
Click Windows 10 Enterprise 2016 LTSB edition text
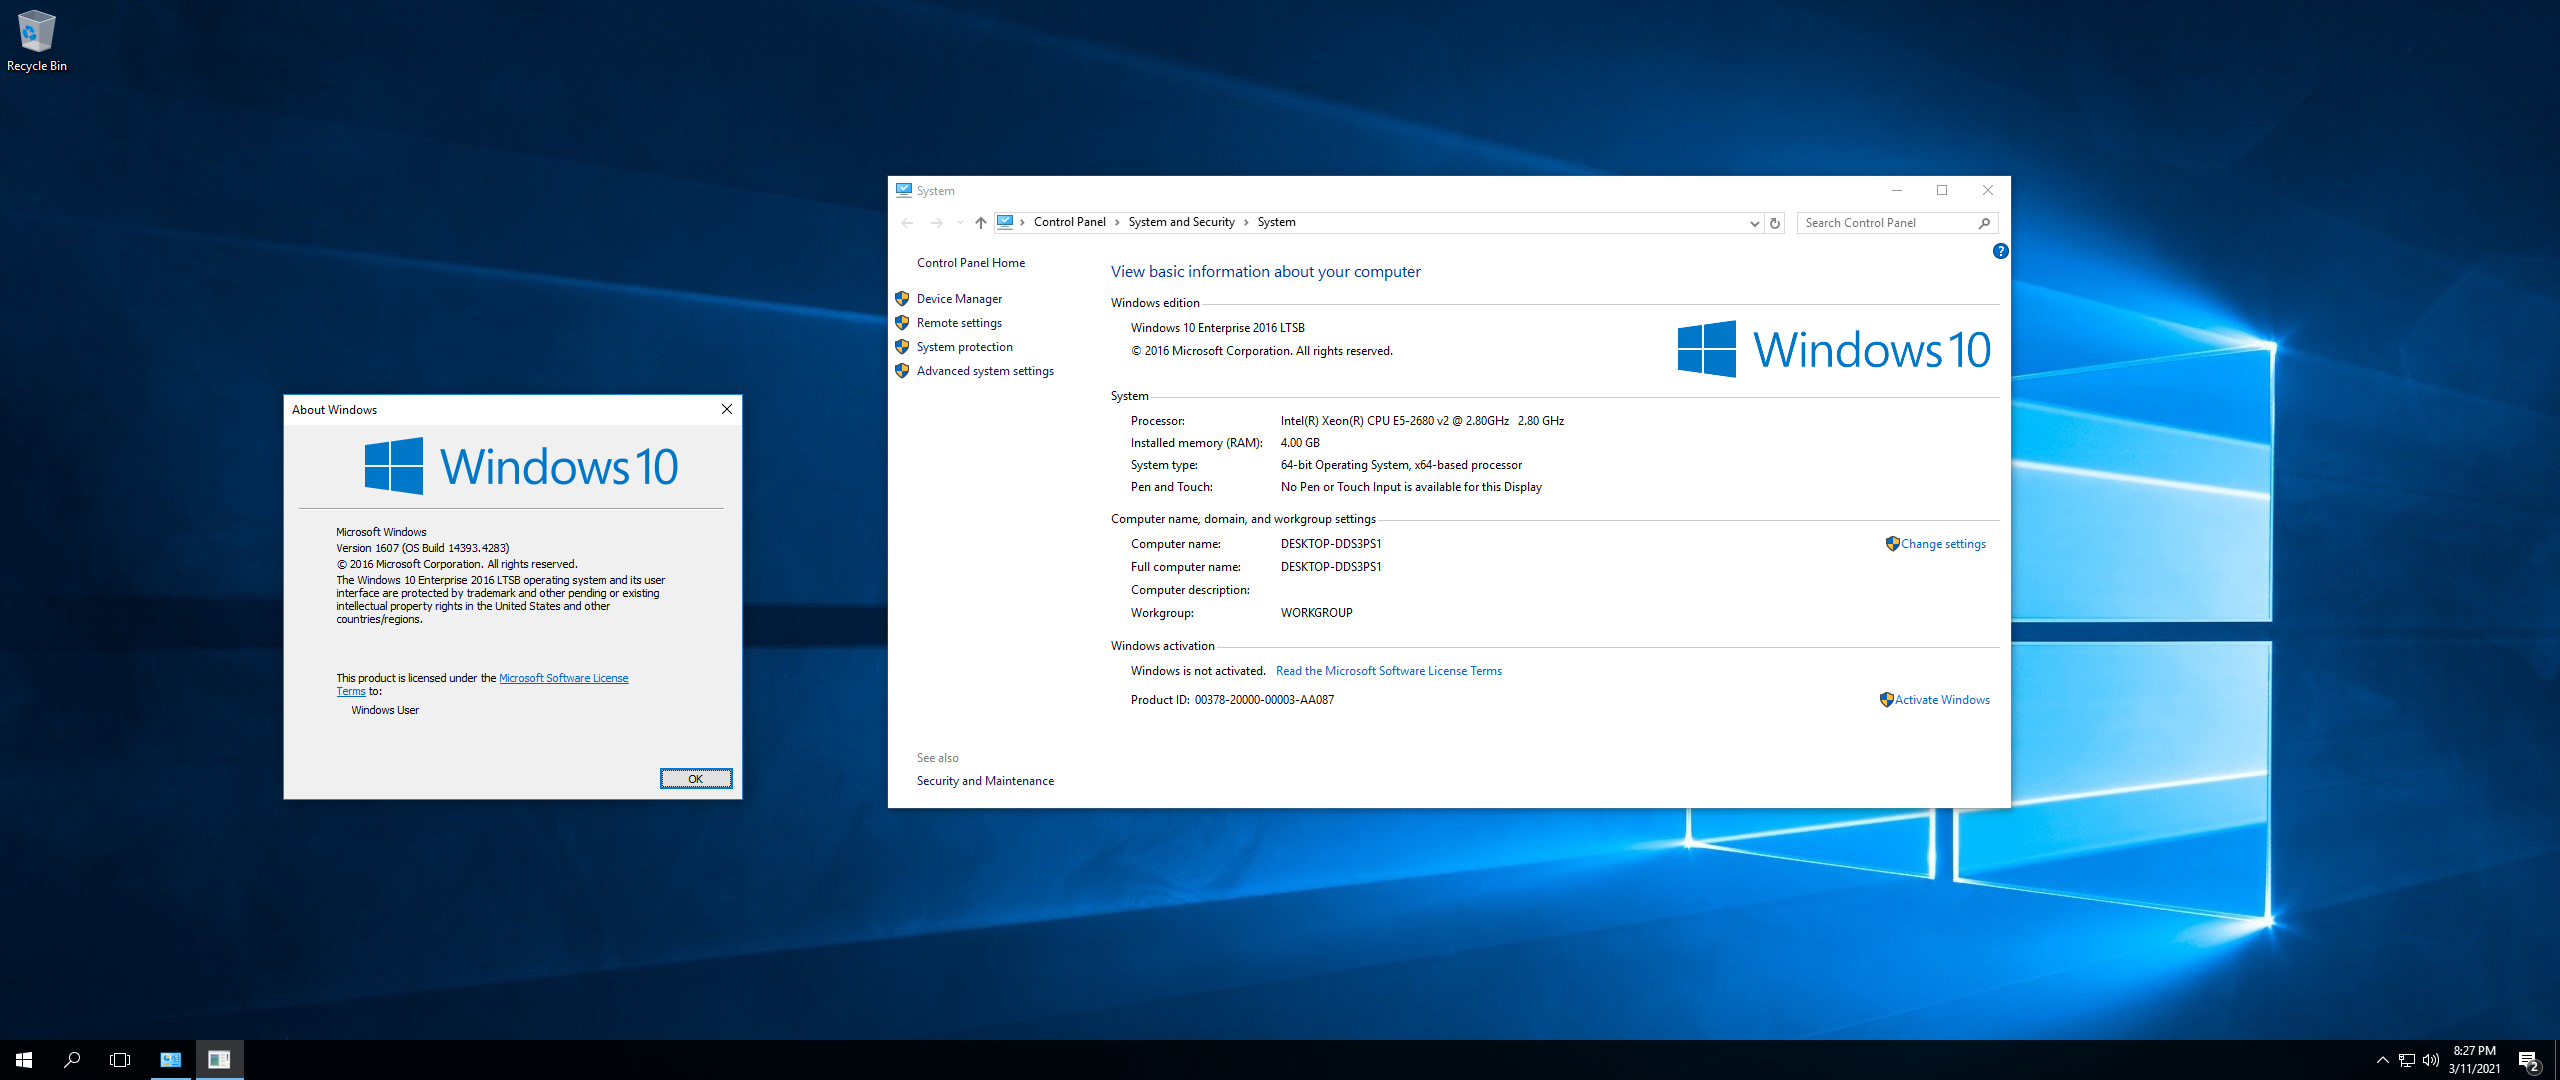pyautogui.click(x=1218, y=328)
